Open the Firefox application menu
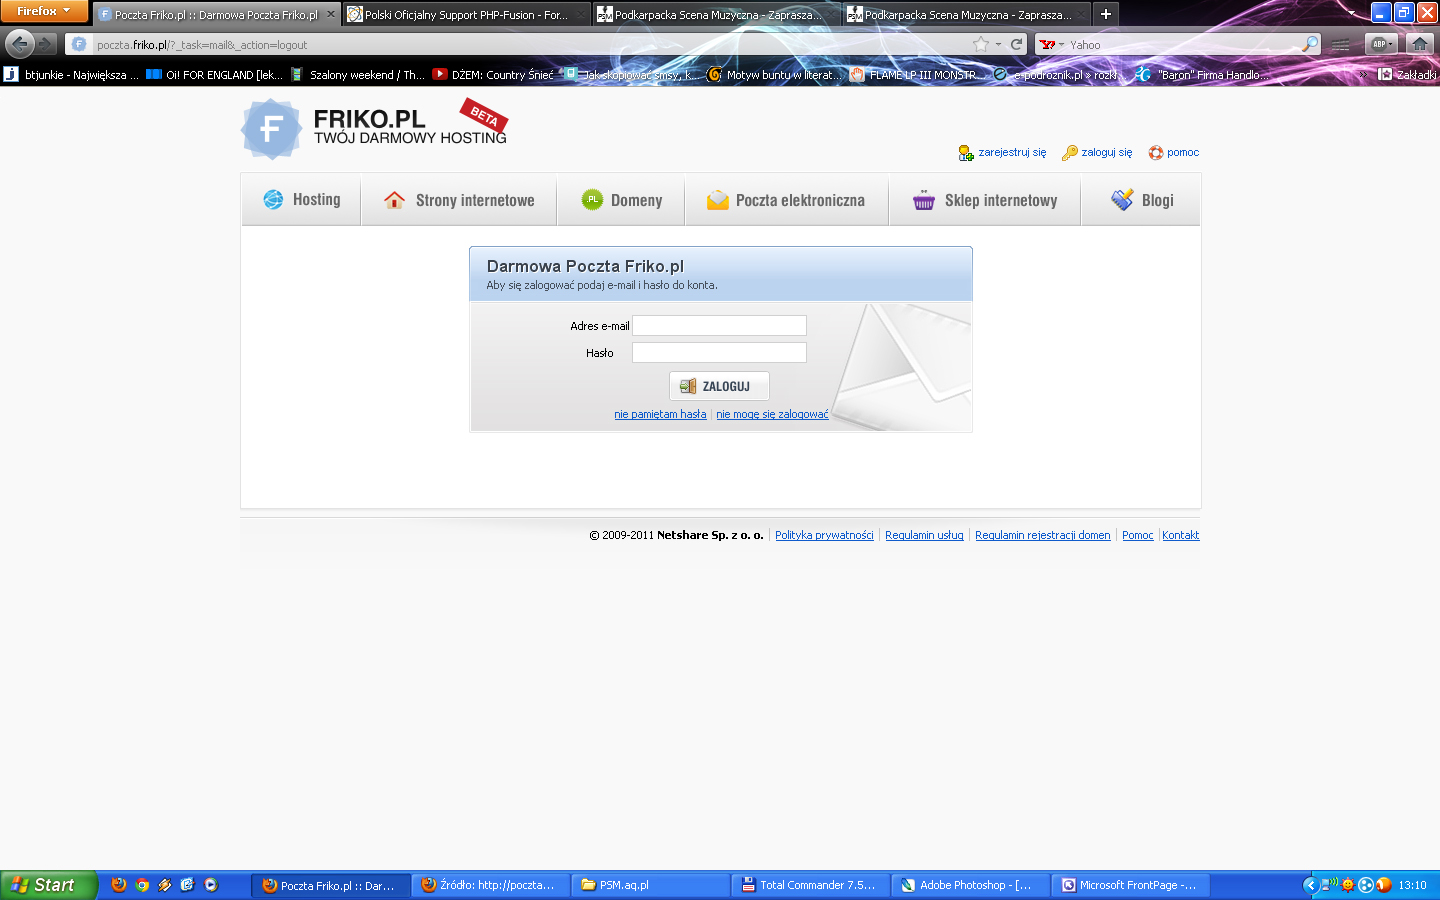 click(44, 11)
